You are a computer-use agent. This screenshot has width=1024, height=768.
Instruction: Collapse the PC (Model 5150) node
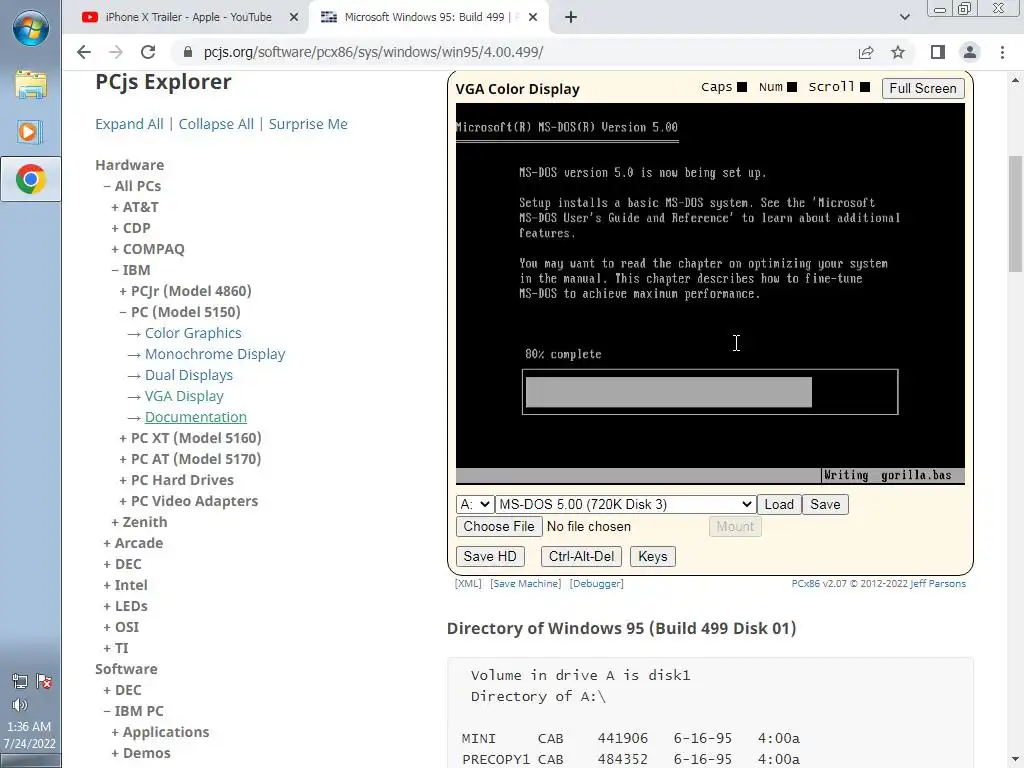pyautogui.click(x=180, y=312)
